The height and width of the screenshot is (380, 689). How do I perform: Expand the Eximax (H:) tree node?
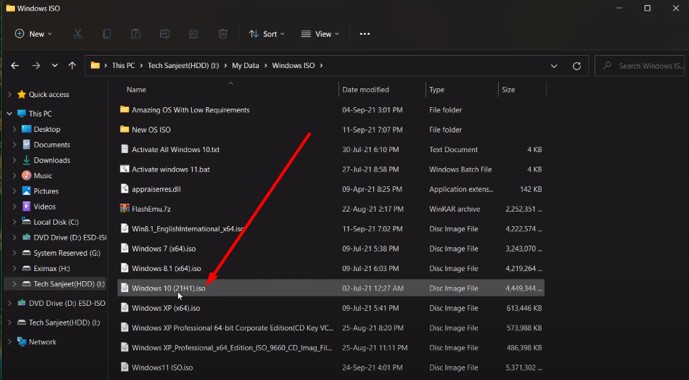pyautogui.click(x=14, y=268)
